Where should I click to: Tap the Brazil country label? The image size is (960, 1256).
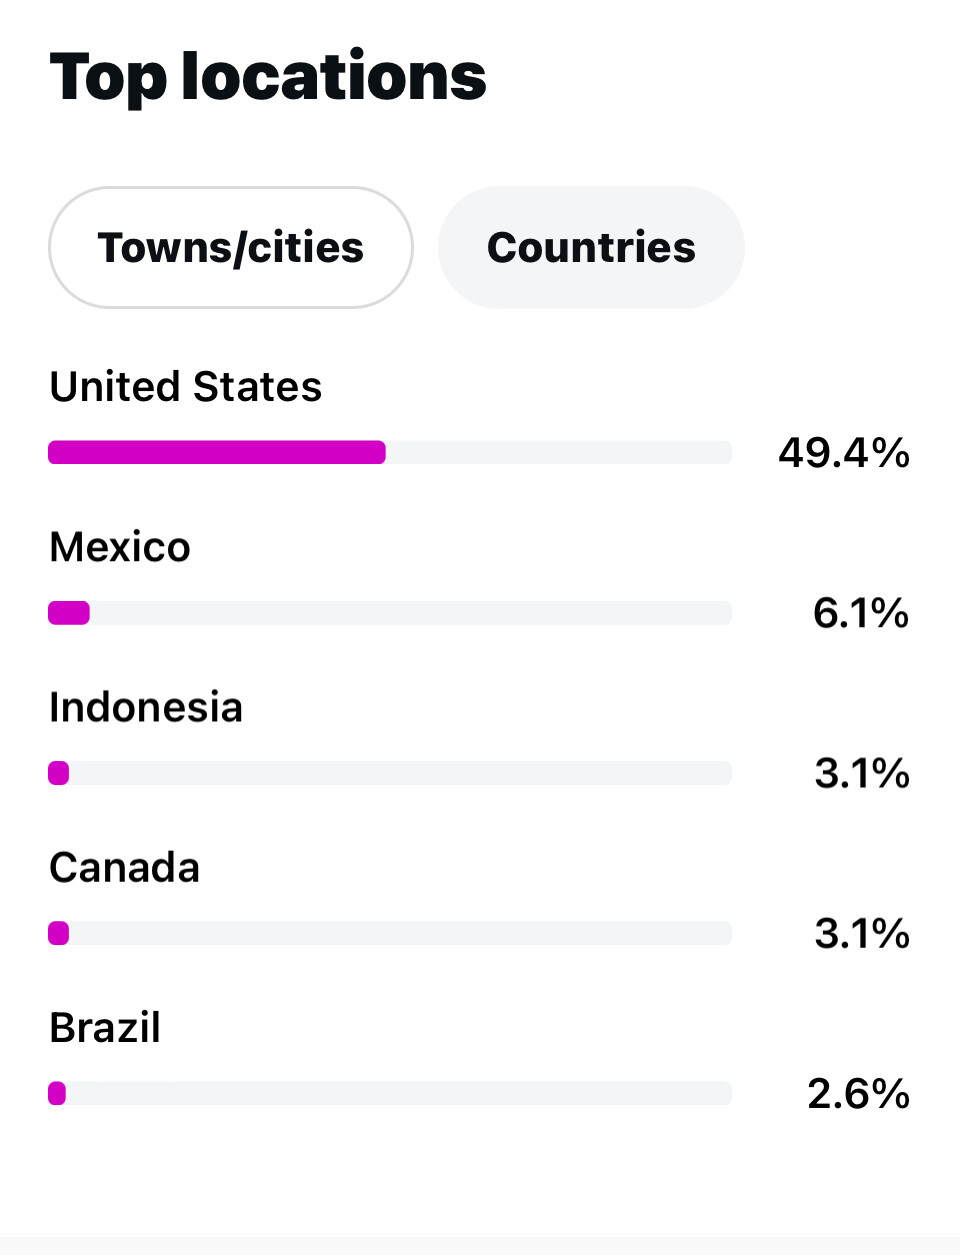pyautogui.click(x=105, y=1027)
